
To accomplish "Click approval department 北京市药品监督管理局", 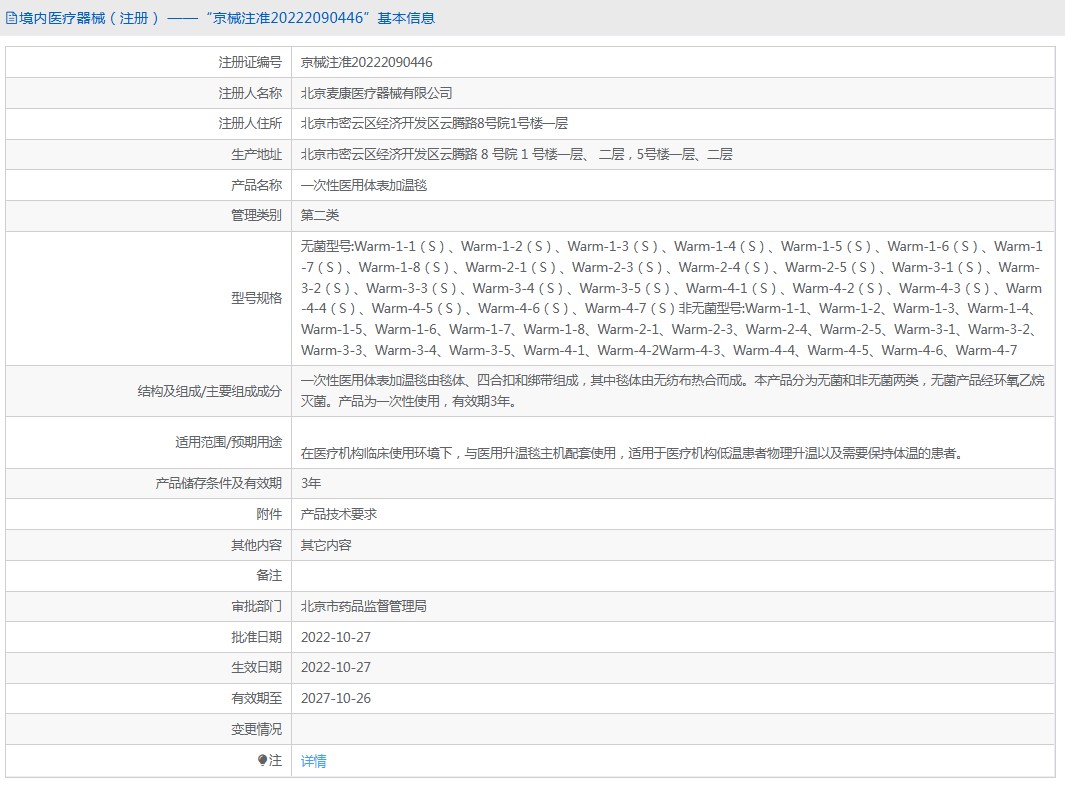I will (x=363, y=606).
